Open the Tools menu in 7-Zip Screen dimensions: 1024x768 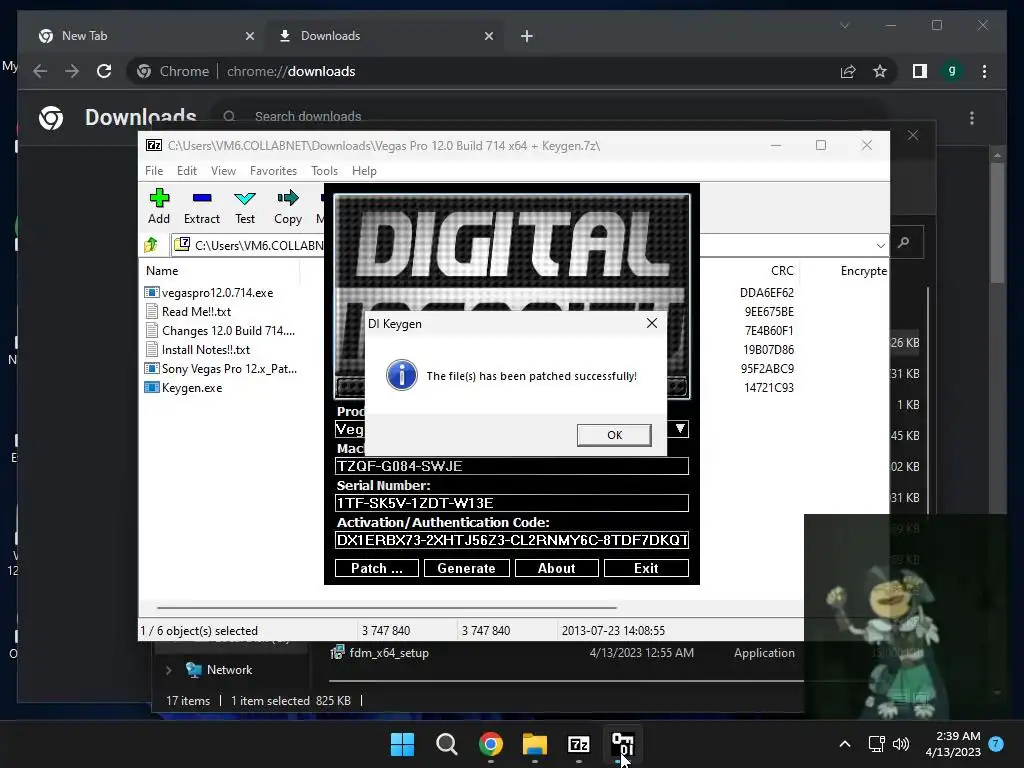click(324, 170)
